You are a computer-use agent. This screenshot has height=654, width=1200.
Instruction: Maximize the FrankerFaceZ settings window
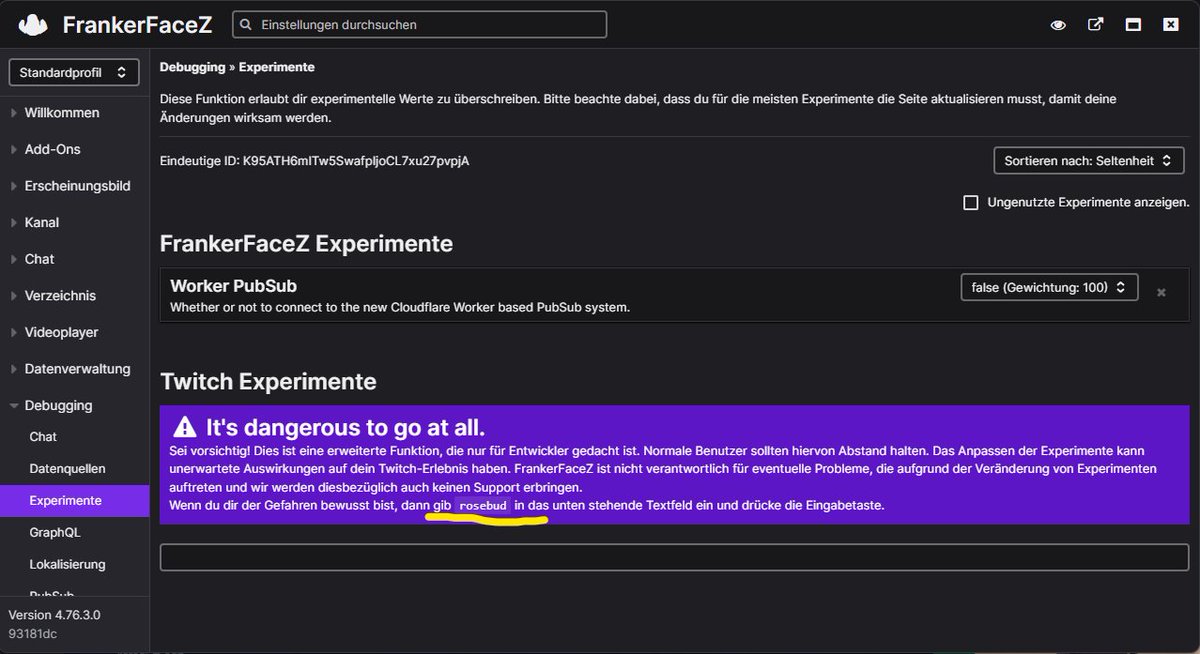pyautogui.click(x=1133, y=25)
